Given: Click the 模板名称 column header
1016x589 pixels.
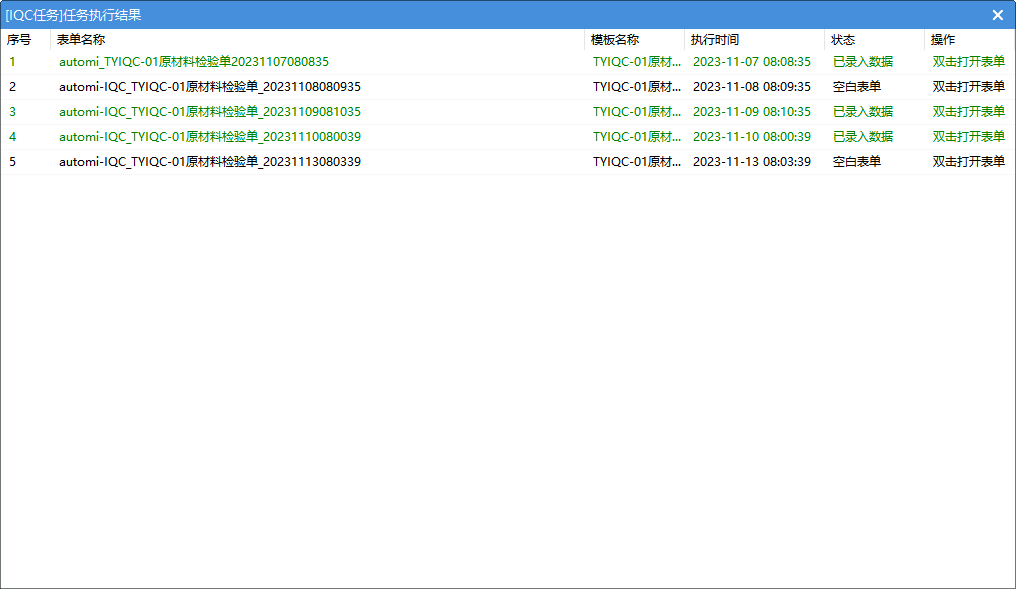Looking at the screenshot, I should click(x=615, y=40).
